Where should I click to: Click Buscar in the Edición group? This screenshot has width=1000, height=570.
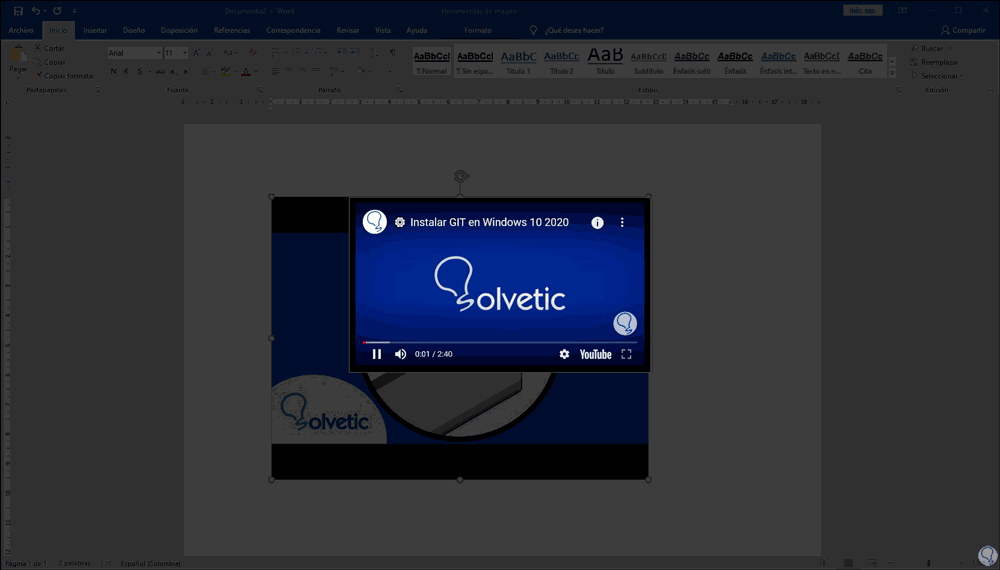coord(931,48)
